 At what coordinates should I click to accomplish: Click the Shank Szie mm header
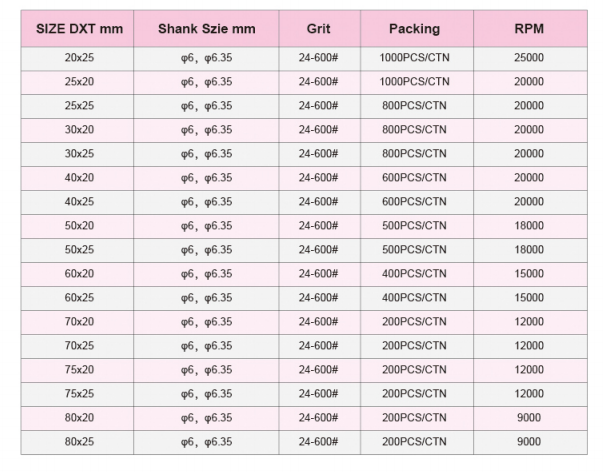[206, 29]
